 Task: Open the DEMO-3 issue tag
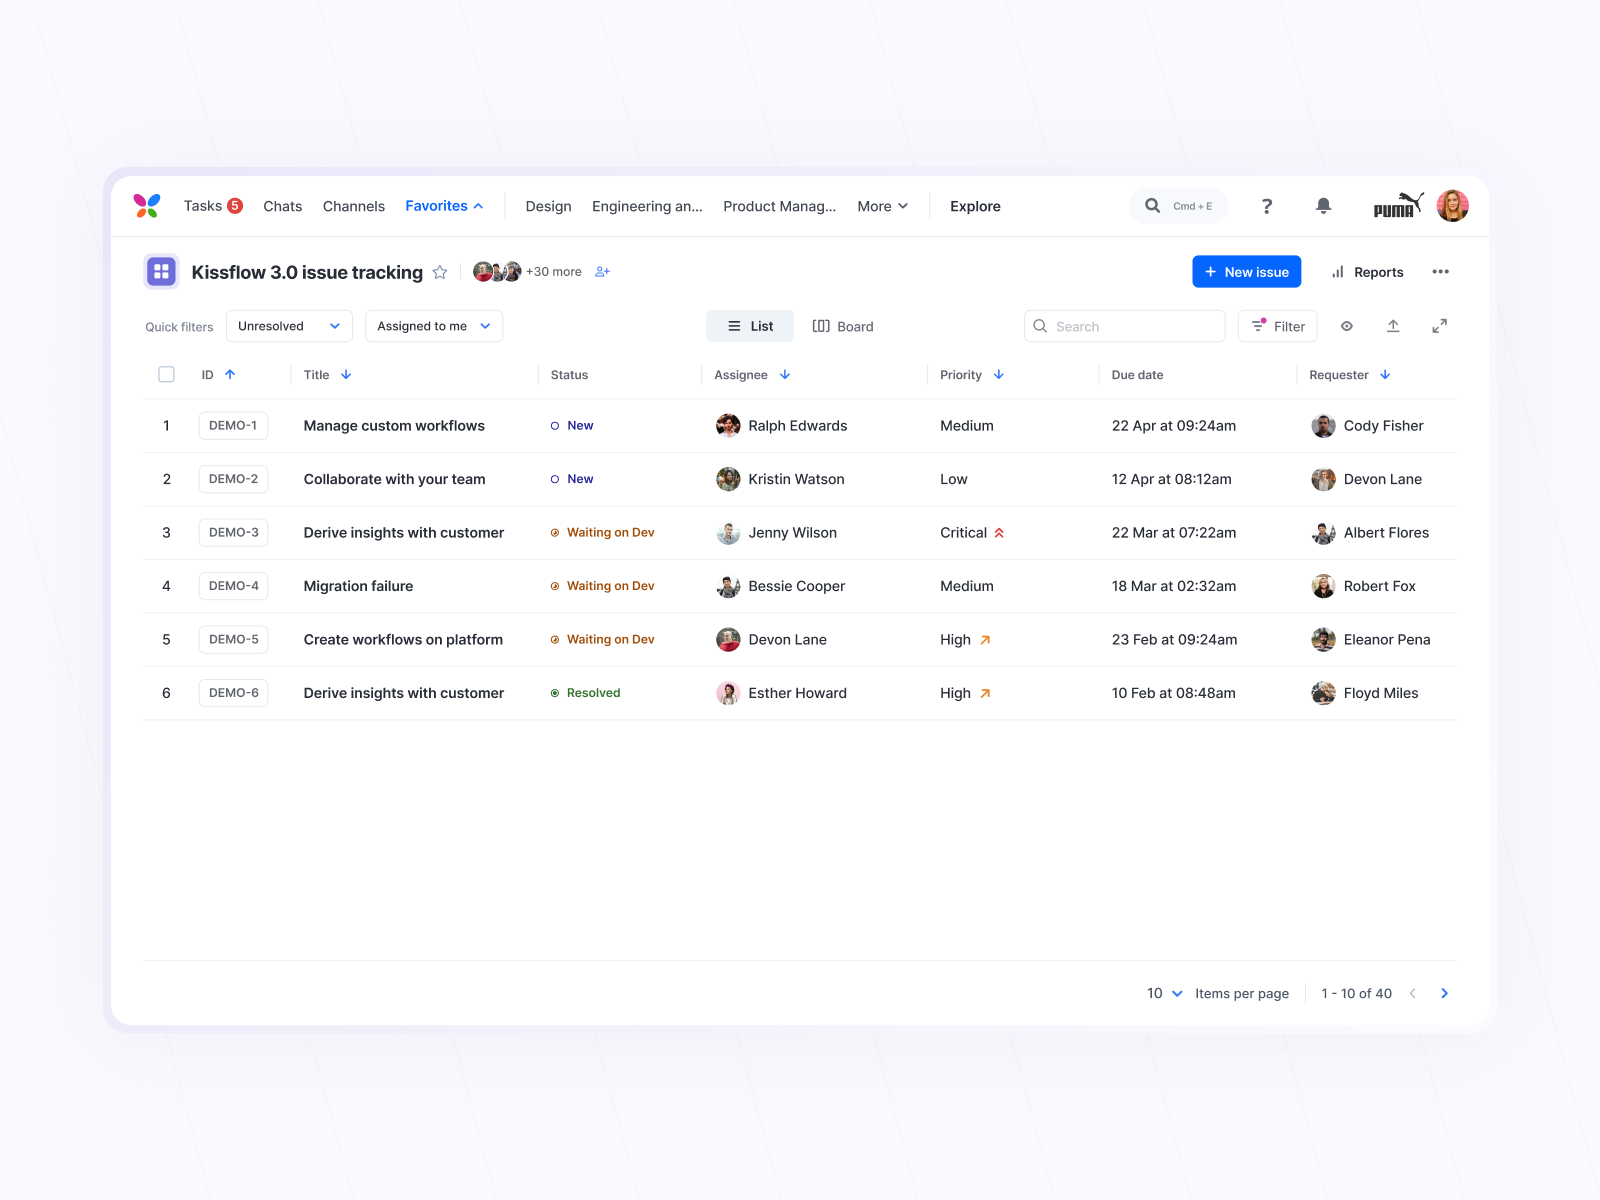click(233, 533)
